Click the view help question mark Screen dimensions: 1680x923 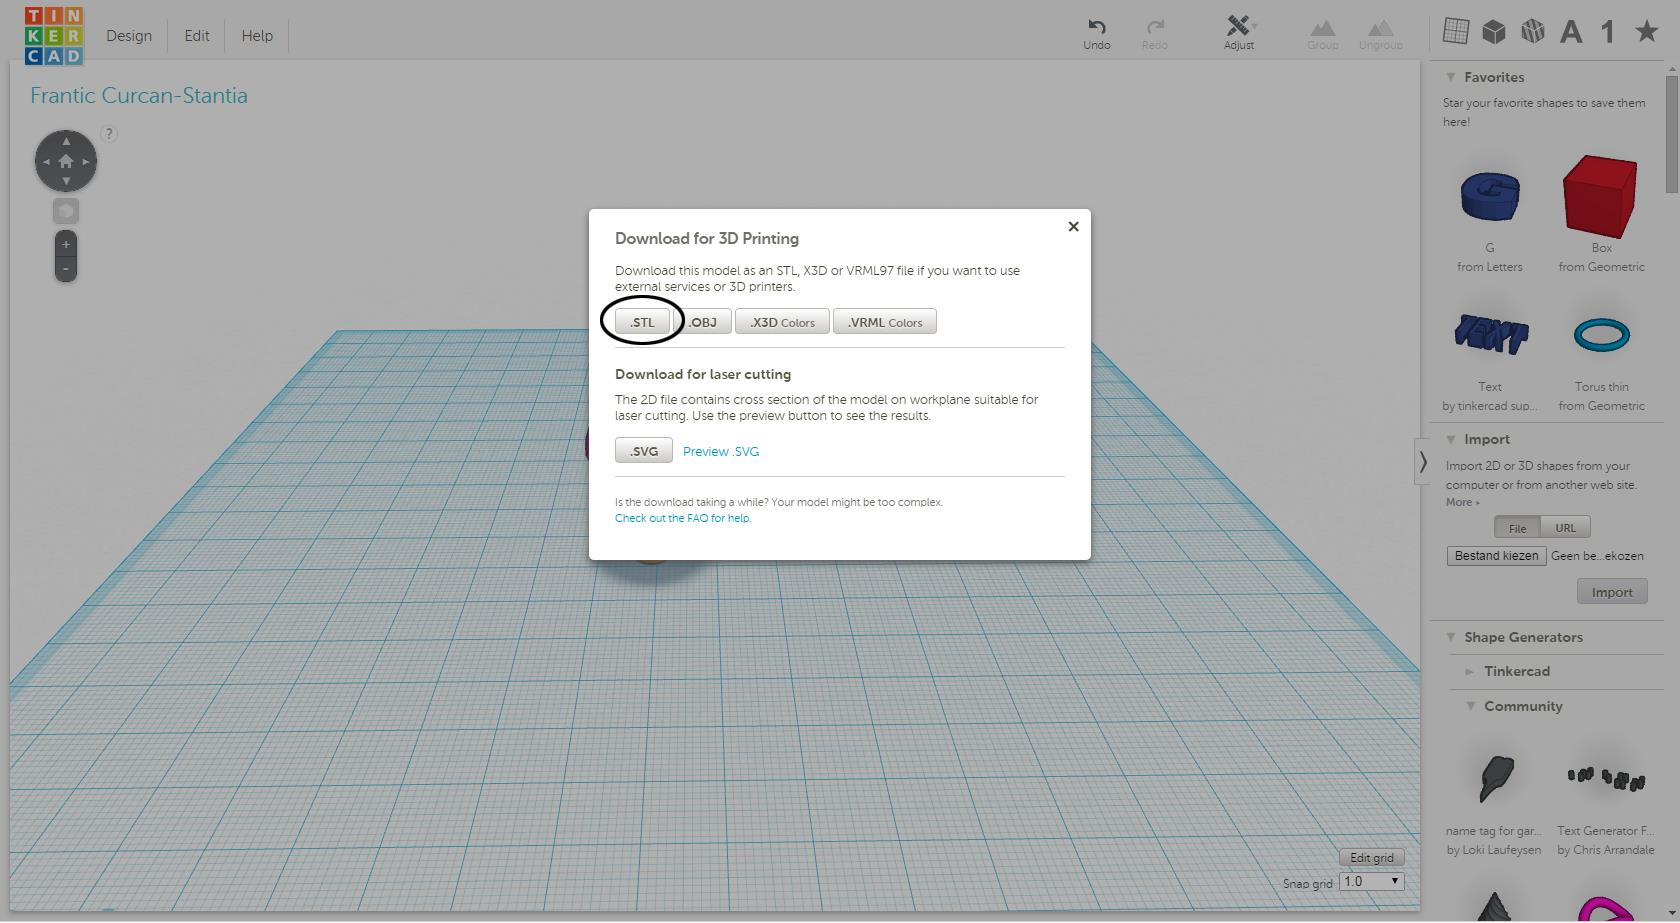pyautogui.click(x=109, y=134)
